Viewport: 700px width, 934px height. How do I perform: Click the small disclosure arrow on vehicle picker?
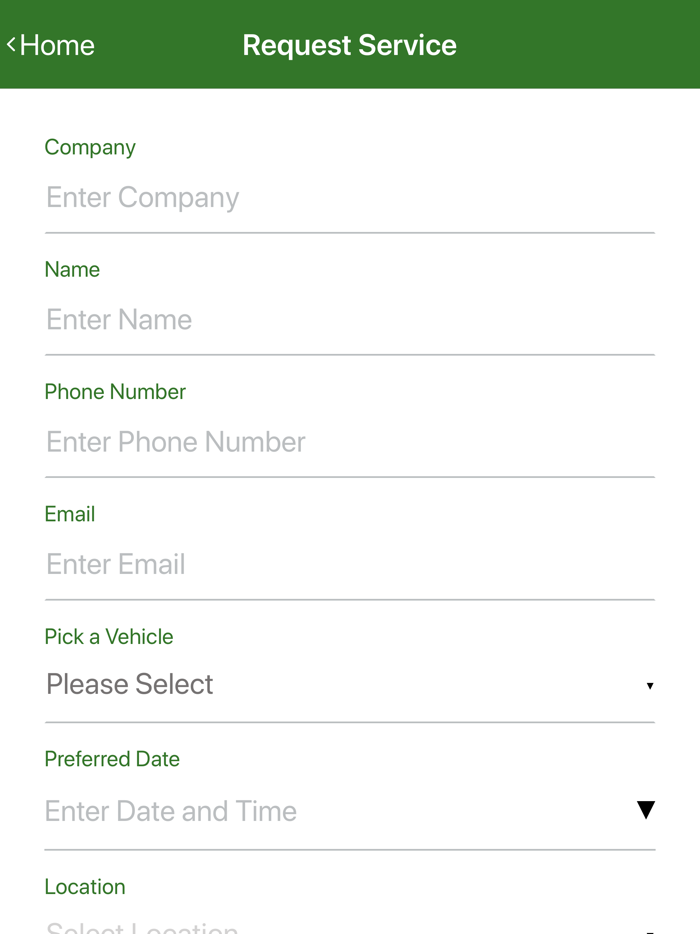click(x=650, y=686)
